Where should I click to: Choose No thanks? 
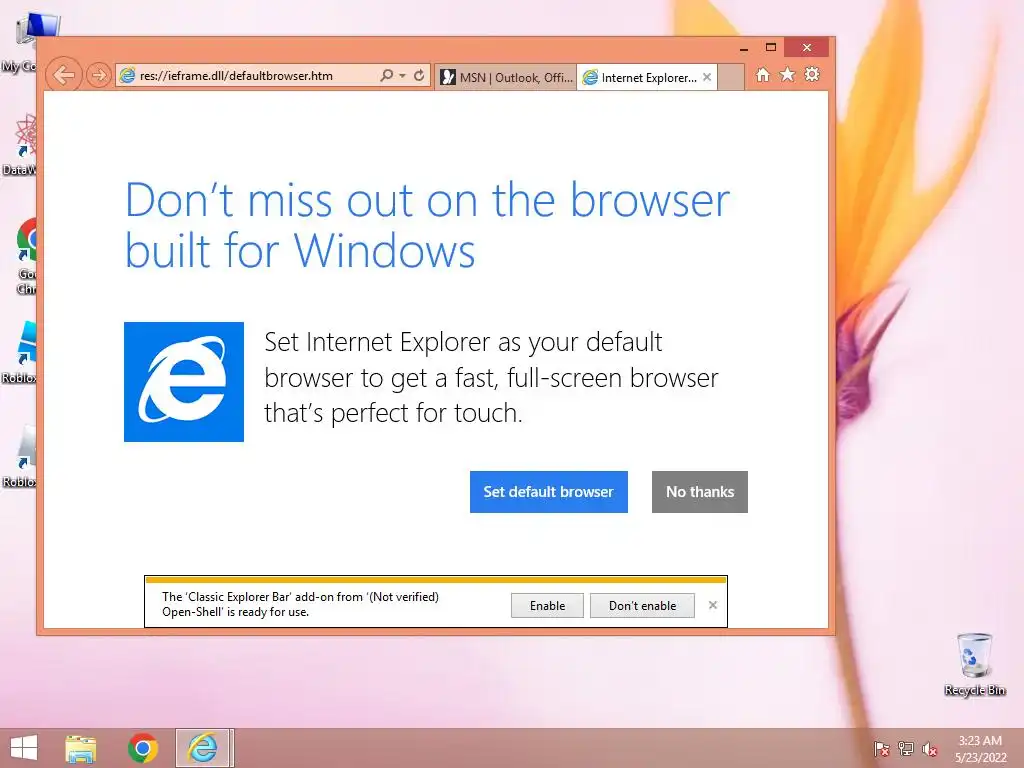699,492
